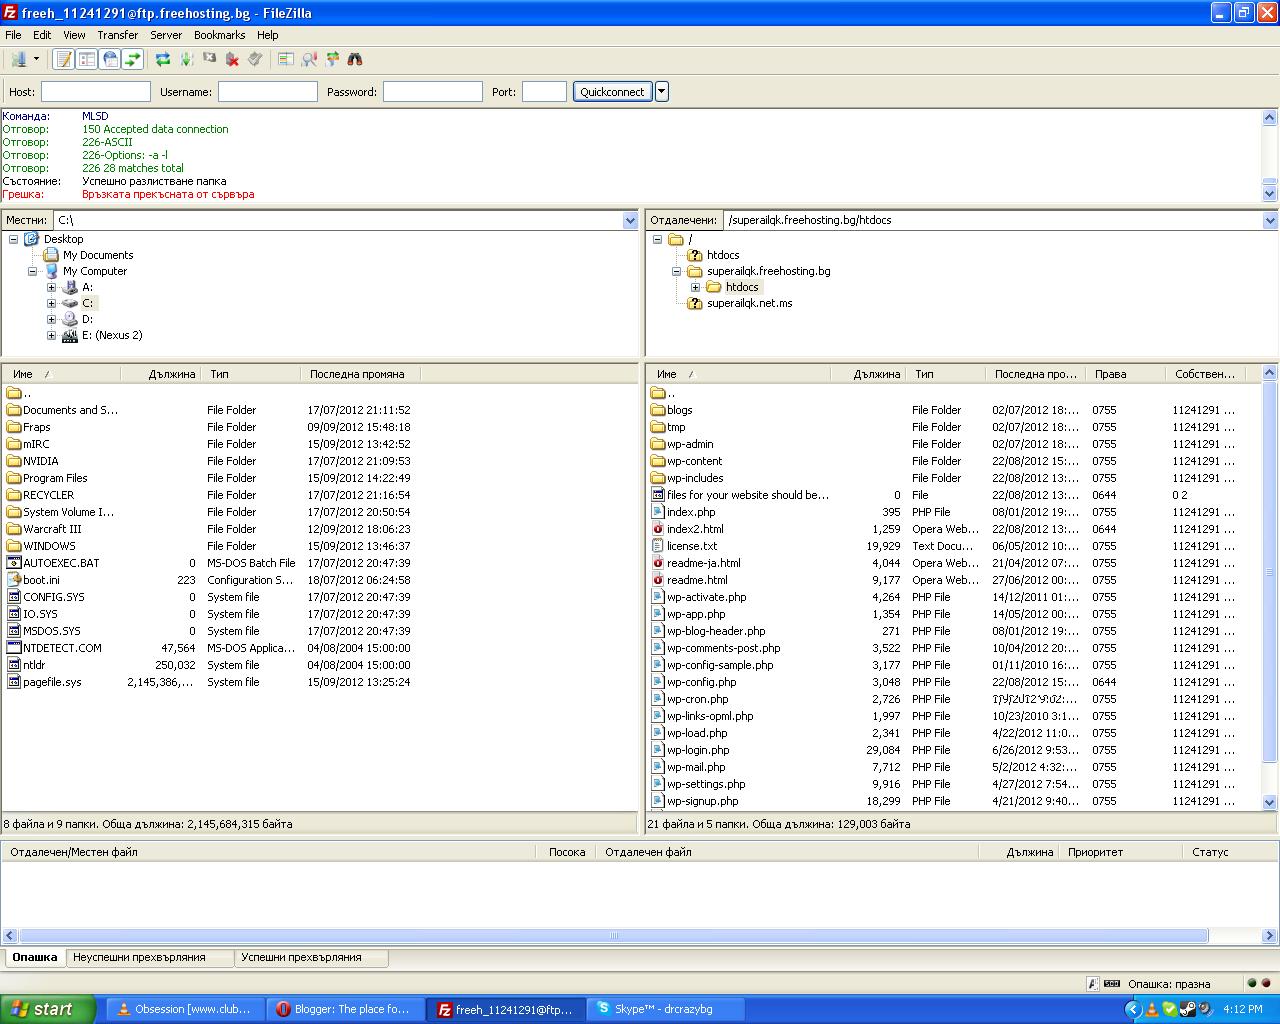Click the Warcraft III folder icon
1280x1024 pixels.
(14, 529)
